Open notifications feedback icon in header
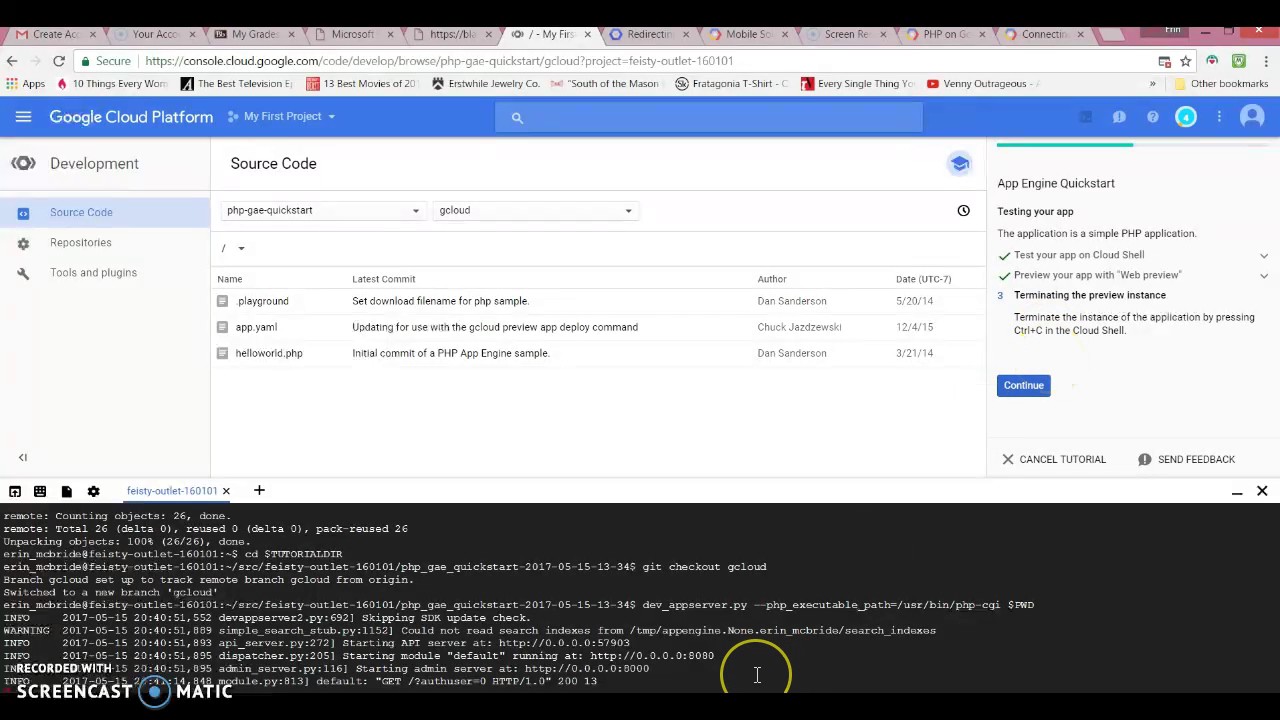 click(1119, 118)
